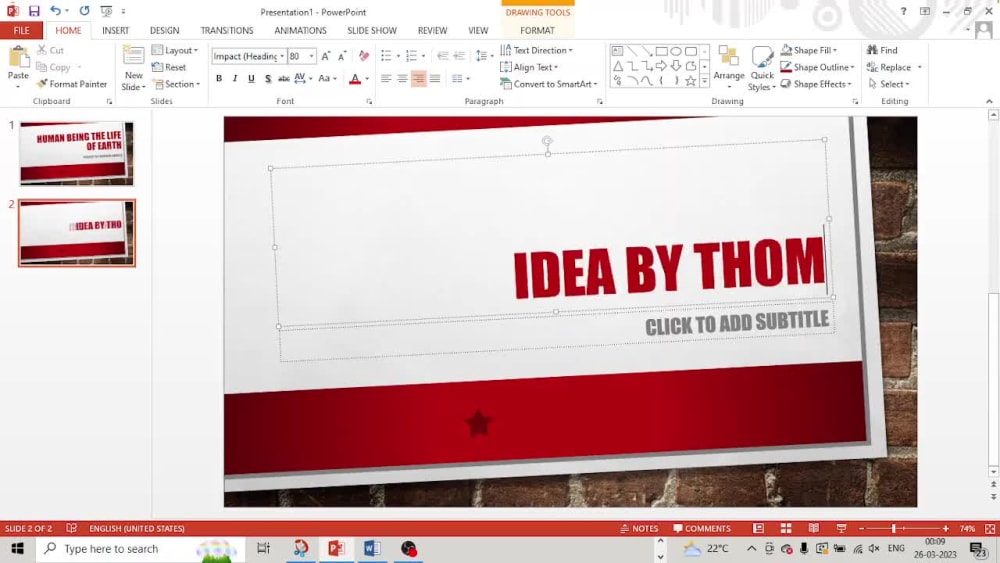Screen dimensions: 1000x563
Task: Open the font name dropdown (Impact)
Action: click(x=282, y=56)
